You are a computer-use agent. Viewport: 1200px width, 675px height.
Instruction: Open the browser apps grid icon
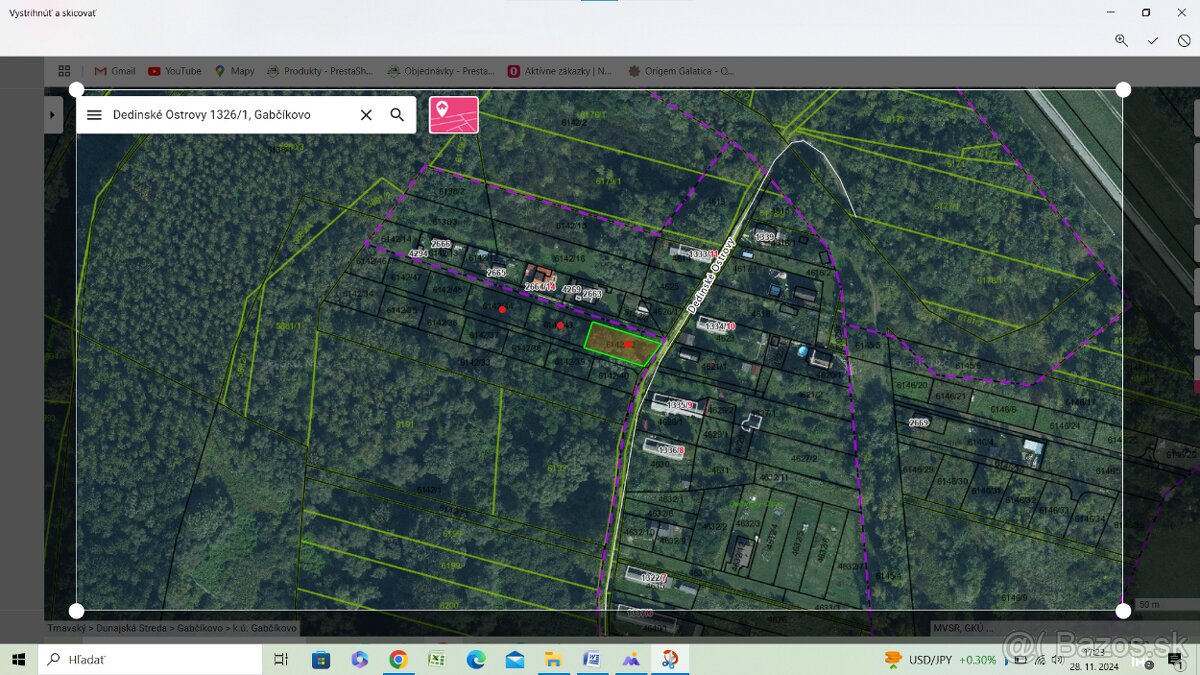coord(64,71)
